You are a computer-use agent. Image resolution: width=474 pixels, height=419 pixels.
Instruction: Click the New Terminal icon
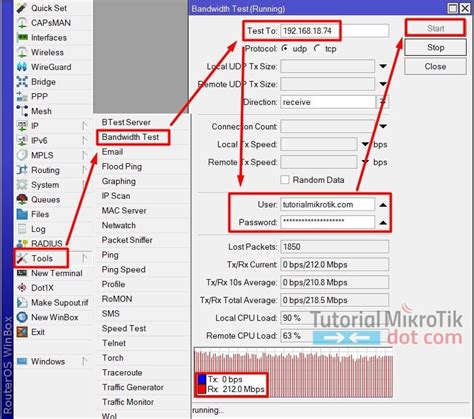(x=22, y=273)
